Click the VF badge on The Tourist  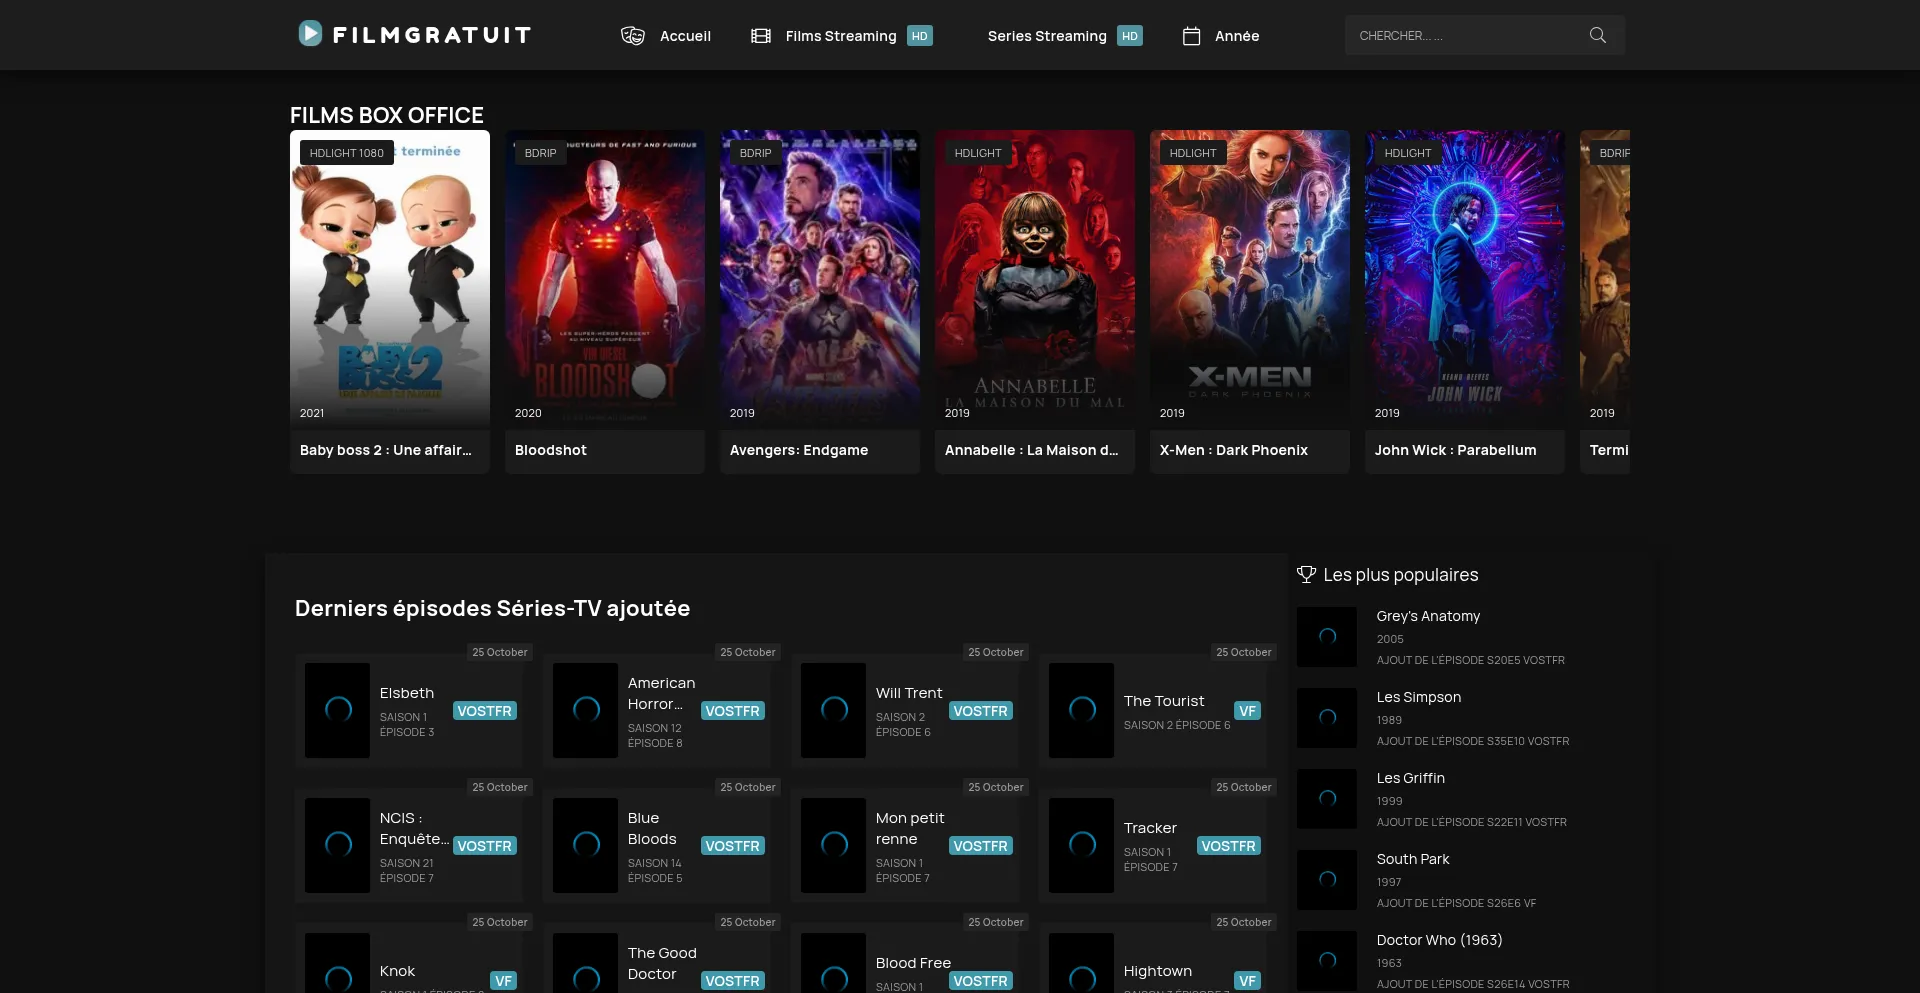coord(1247,711)
